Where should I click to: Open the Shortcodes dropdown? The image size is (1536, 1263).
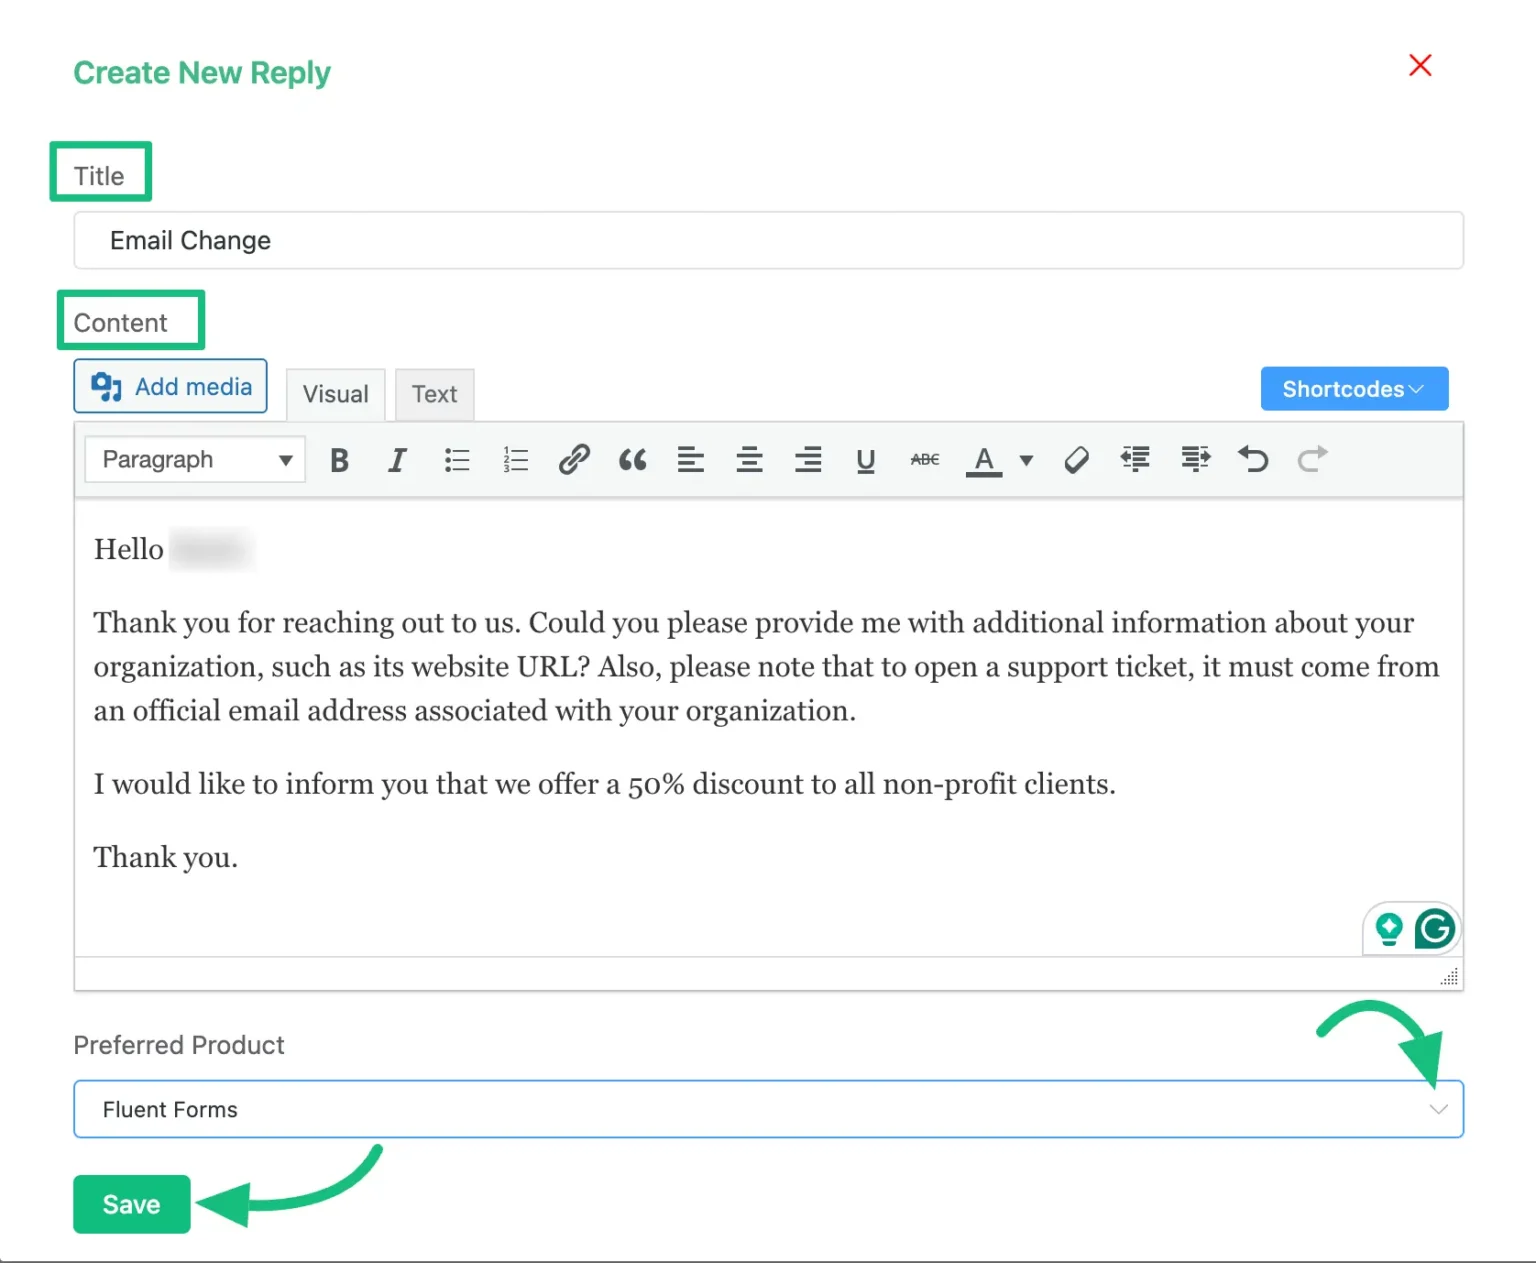pyautogui.click(x=1354, y=389)
